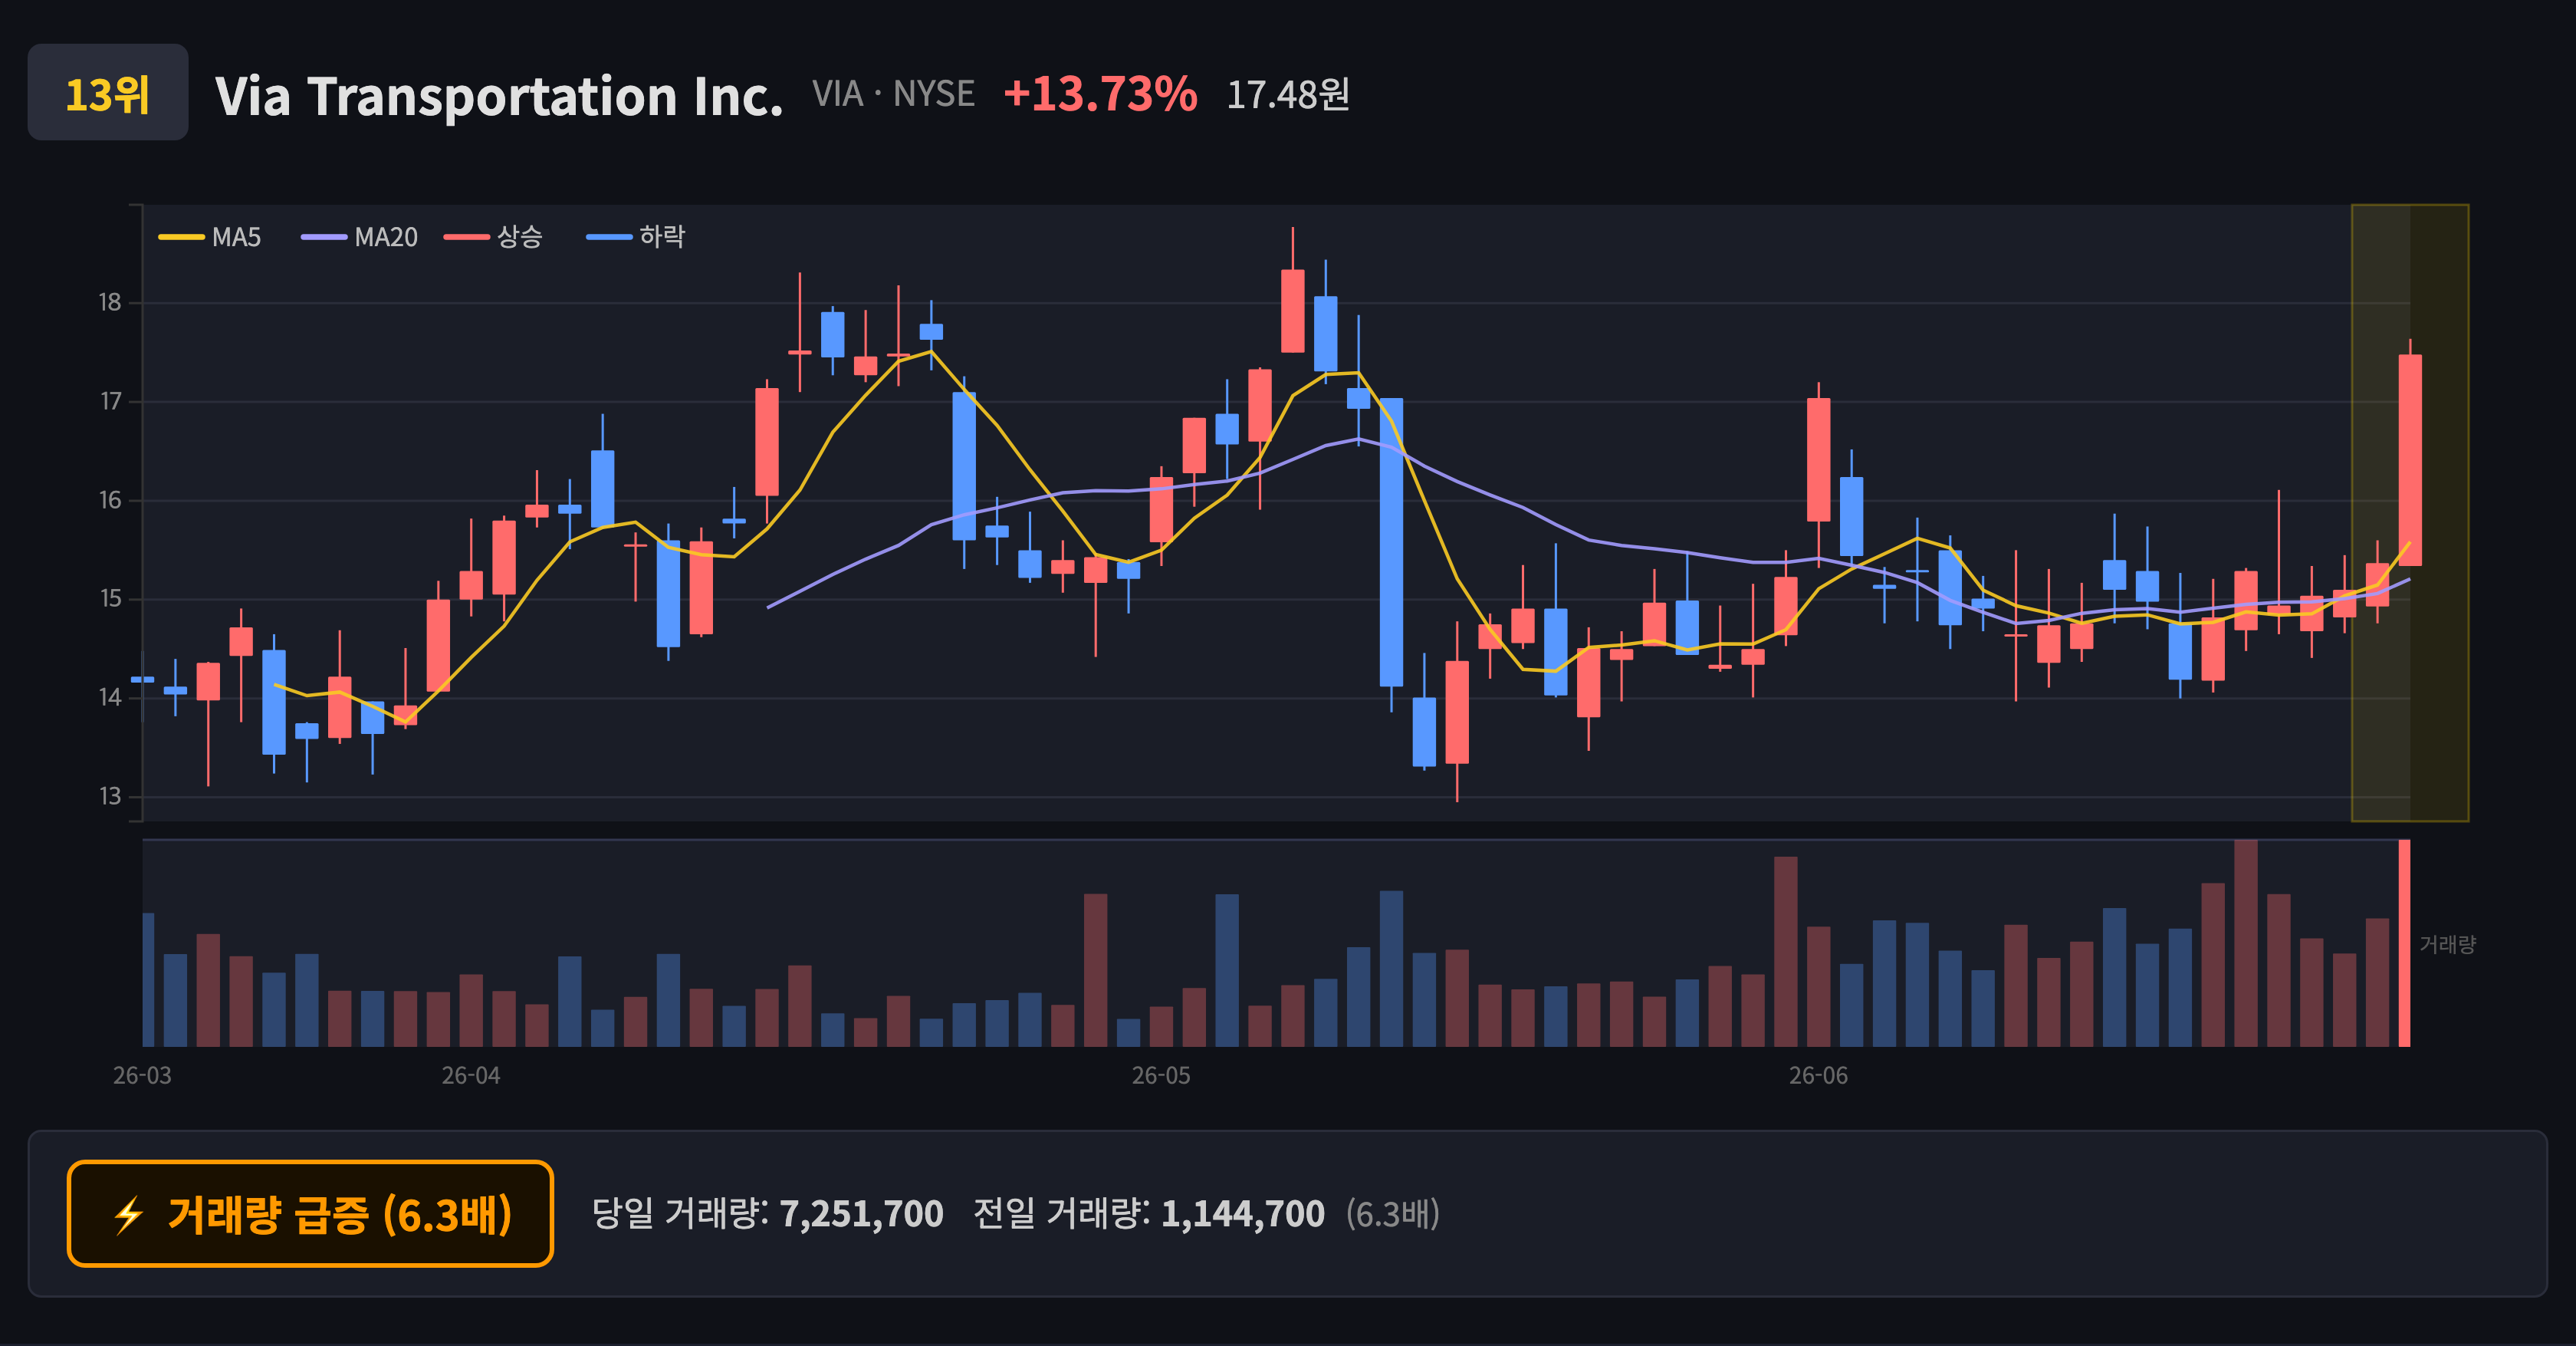
Task: Click the 14 price axis label
Action: (110, 697)
